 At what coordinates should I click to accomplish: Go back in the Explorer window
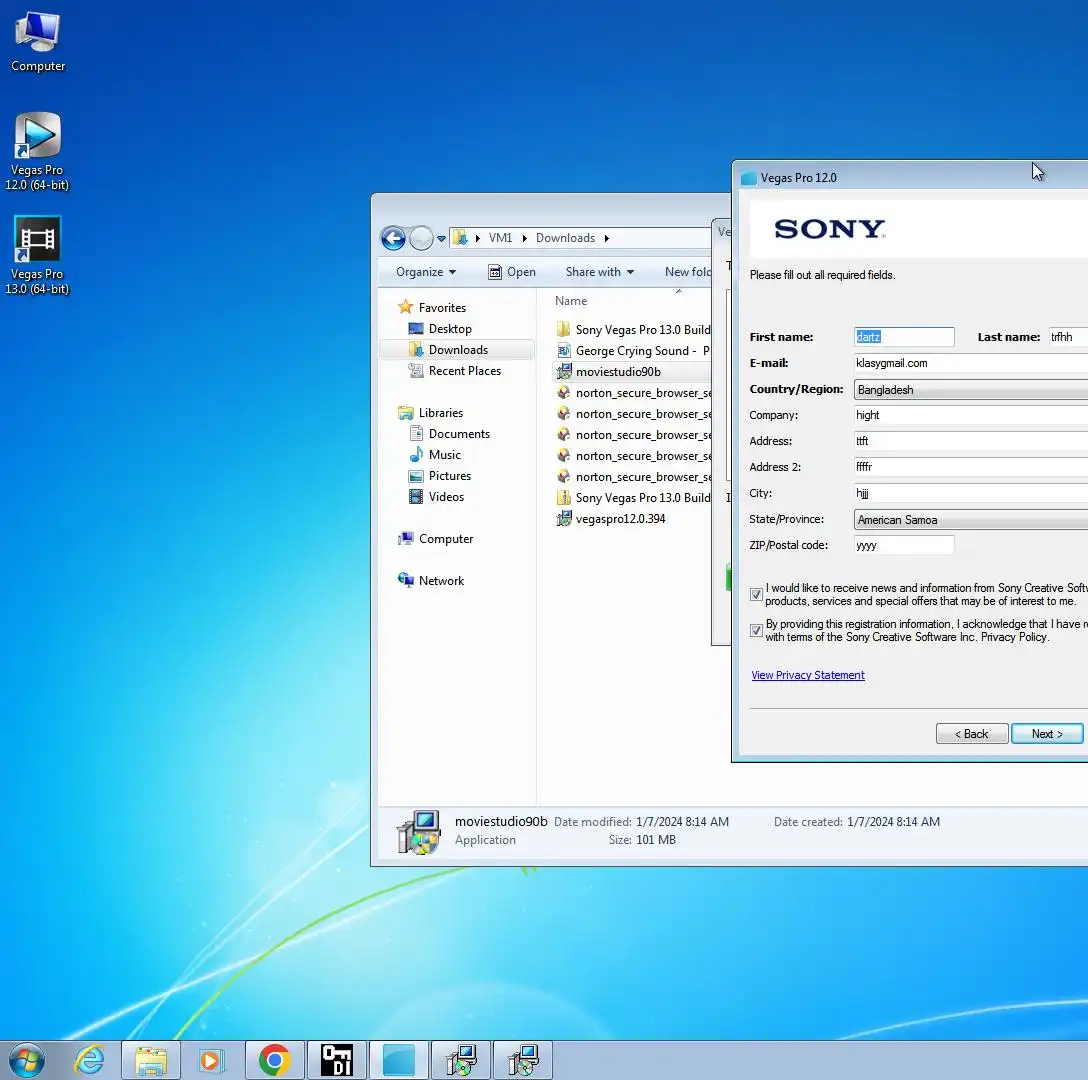393,238
